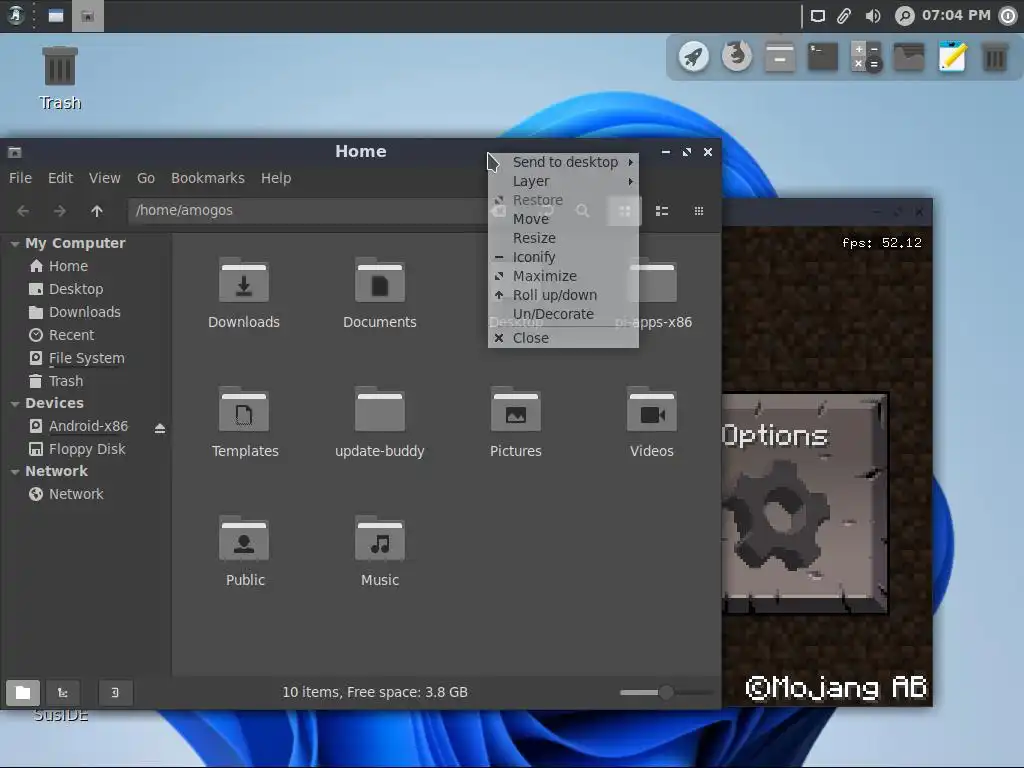Select File System in the sidebar
The height and width of the screenshot is (768, 1024).
[x=86, y=358]
